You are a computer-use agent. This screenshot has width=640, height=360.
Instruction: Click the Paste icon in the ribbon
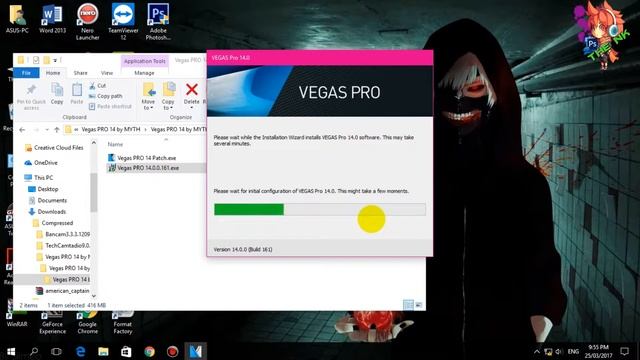click(77, 94)
